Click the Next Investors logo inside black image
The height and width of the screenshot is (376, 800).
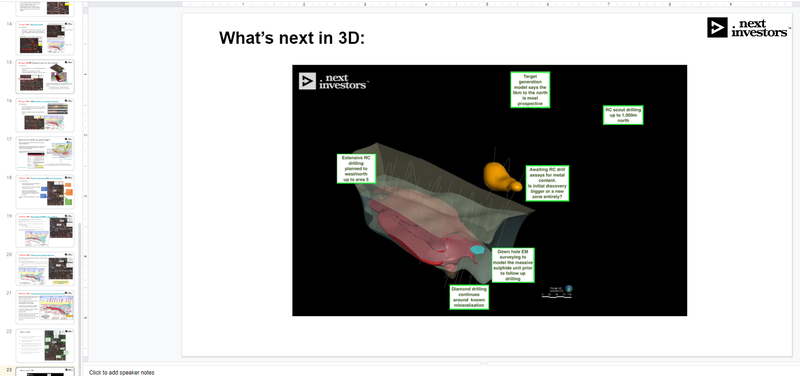coord(334,81)
